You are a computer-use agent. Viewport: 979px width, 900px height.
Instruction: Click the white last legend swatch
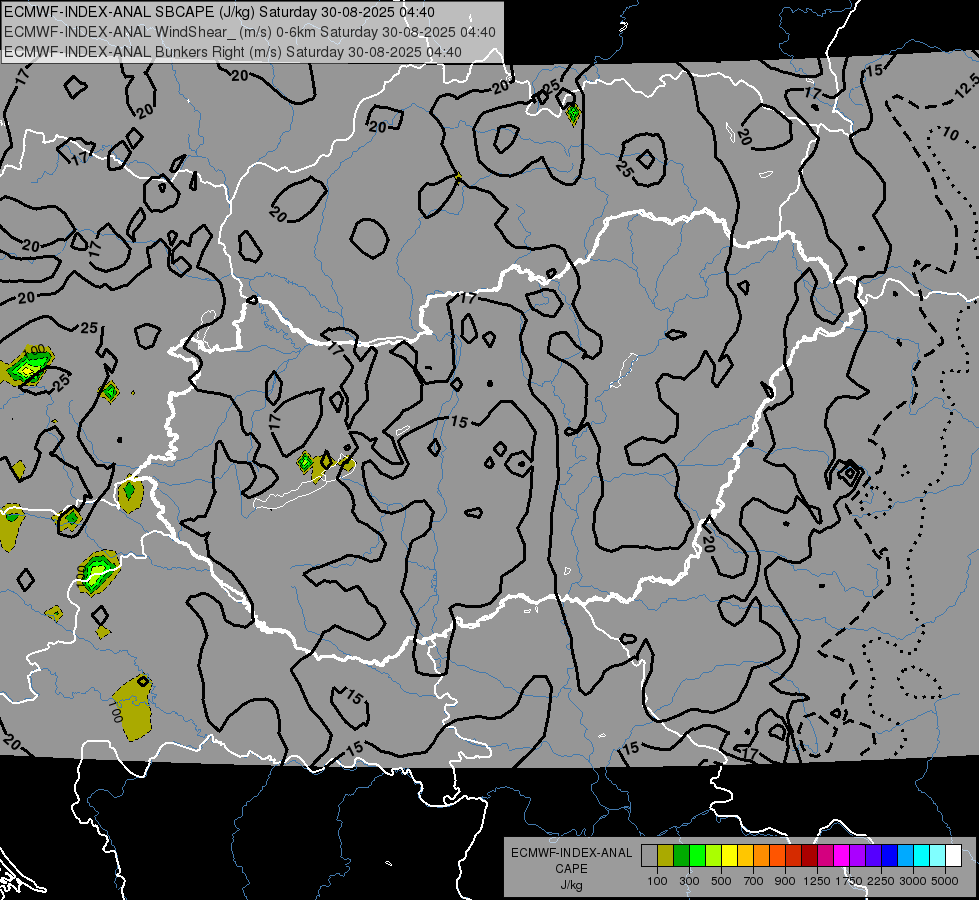click(953, 856)
